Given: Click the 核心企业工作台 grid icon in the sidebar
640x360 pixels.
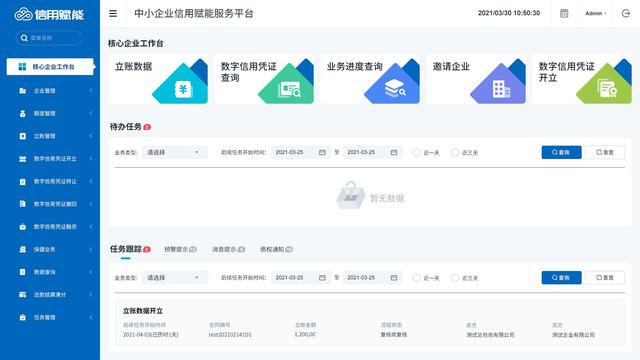Looking at the screenshot, I should click(22, 67).
